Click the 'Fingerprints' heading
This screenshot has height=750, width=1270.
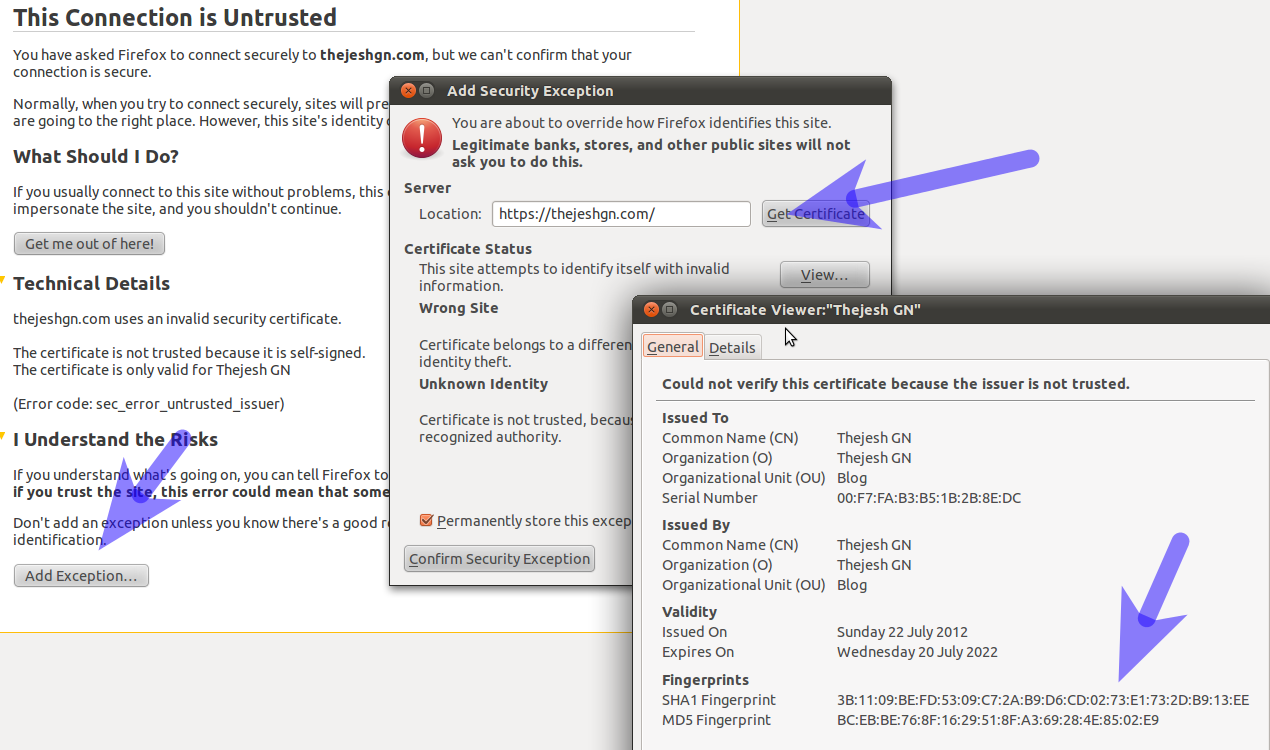pos(706,680)
